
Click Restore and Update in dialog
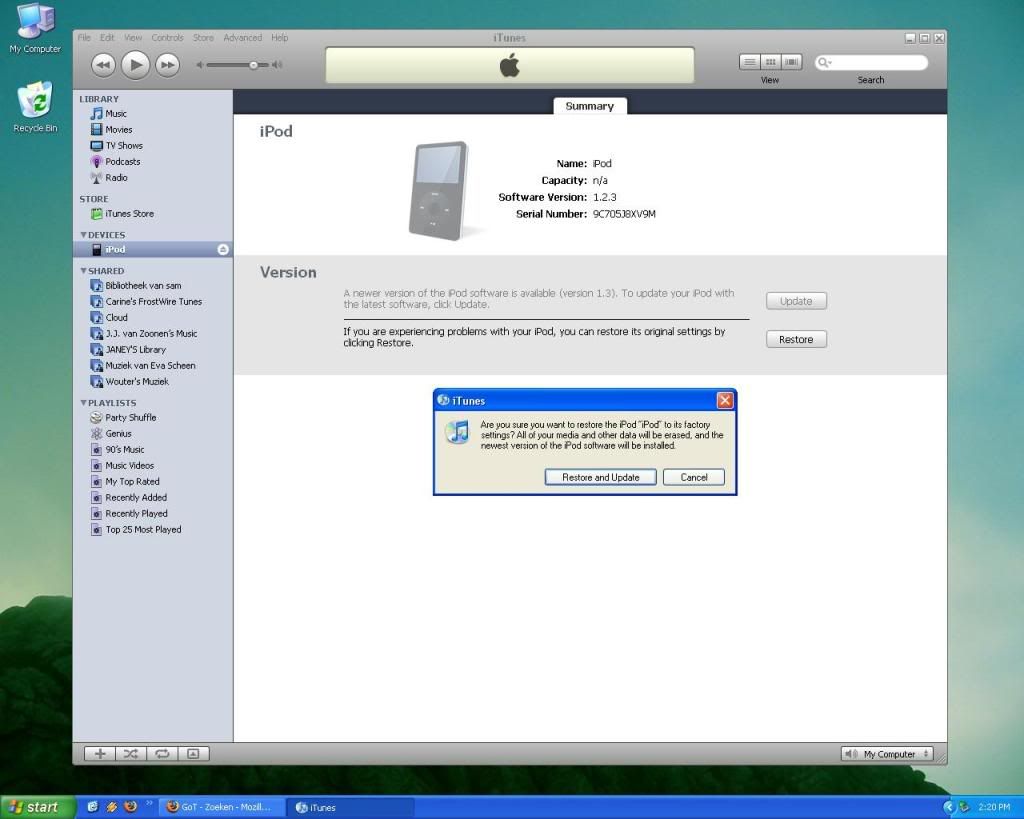[x=600, y=477]
